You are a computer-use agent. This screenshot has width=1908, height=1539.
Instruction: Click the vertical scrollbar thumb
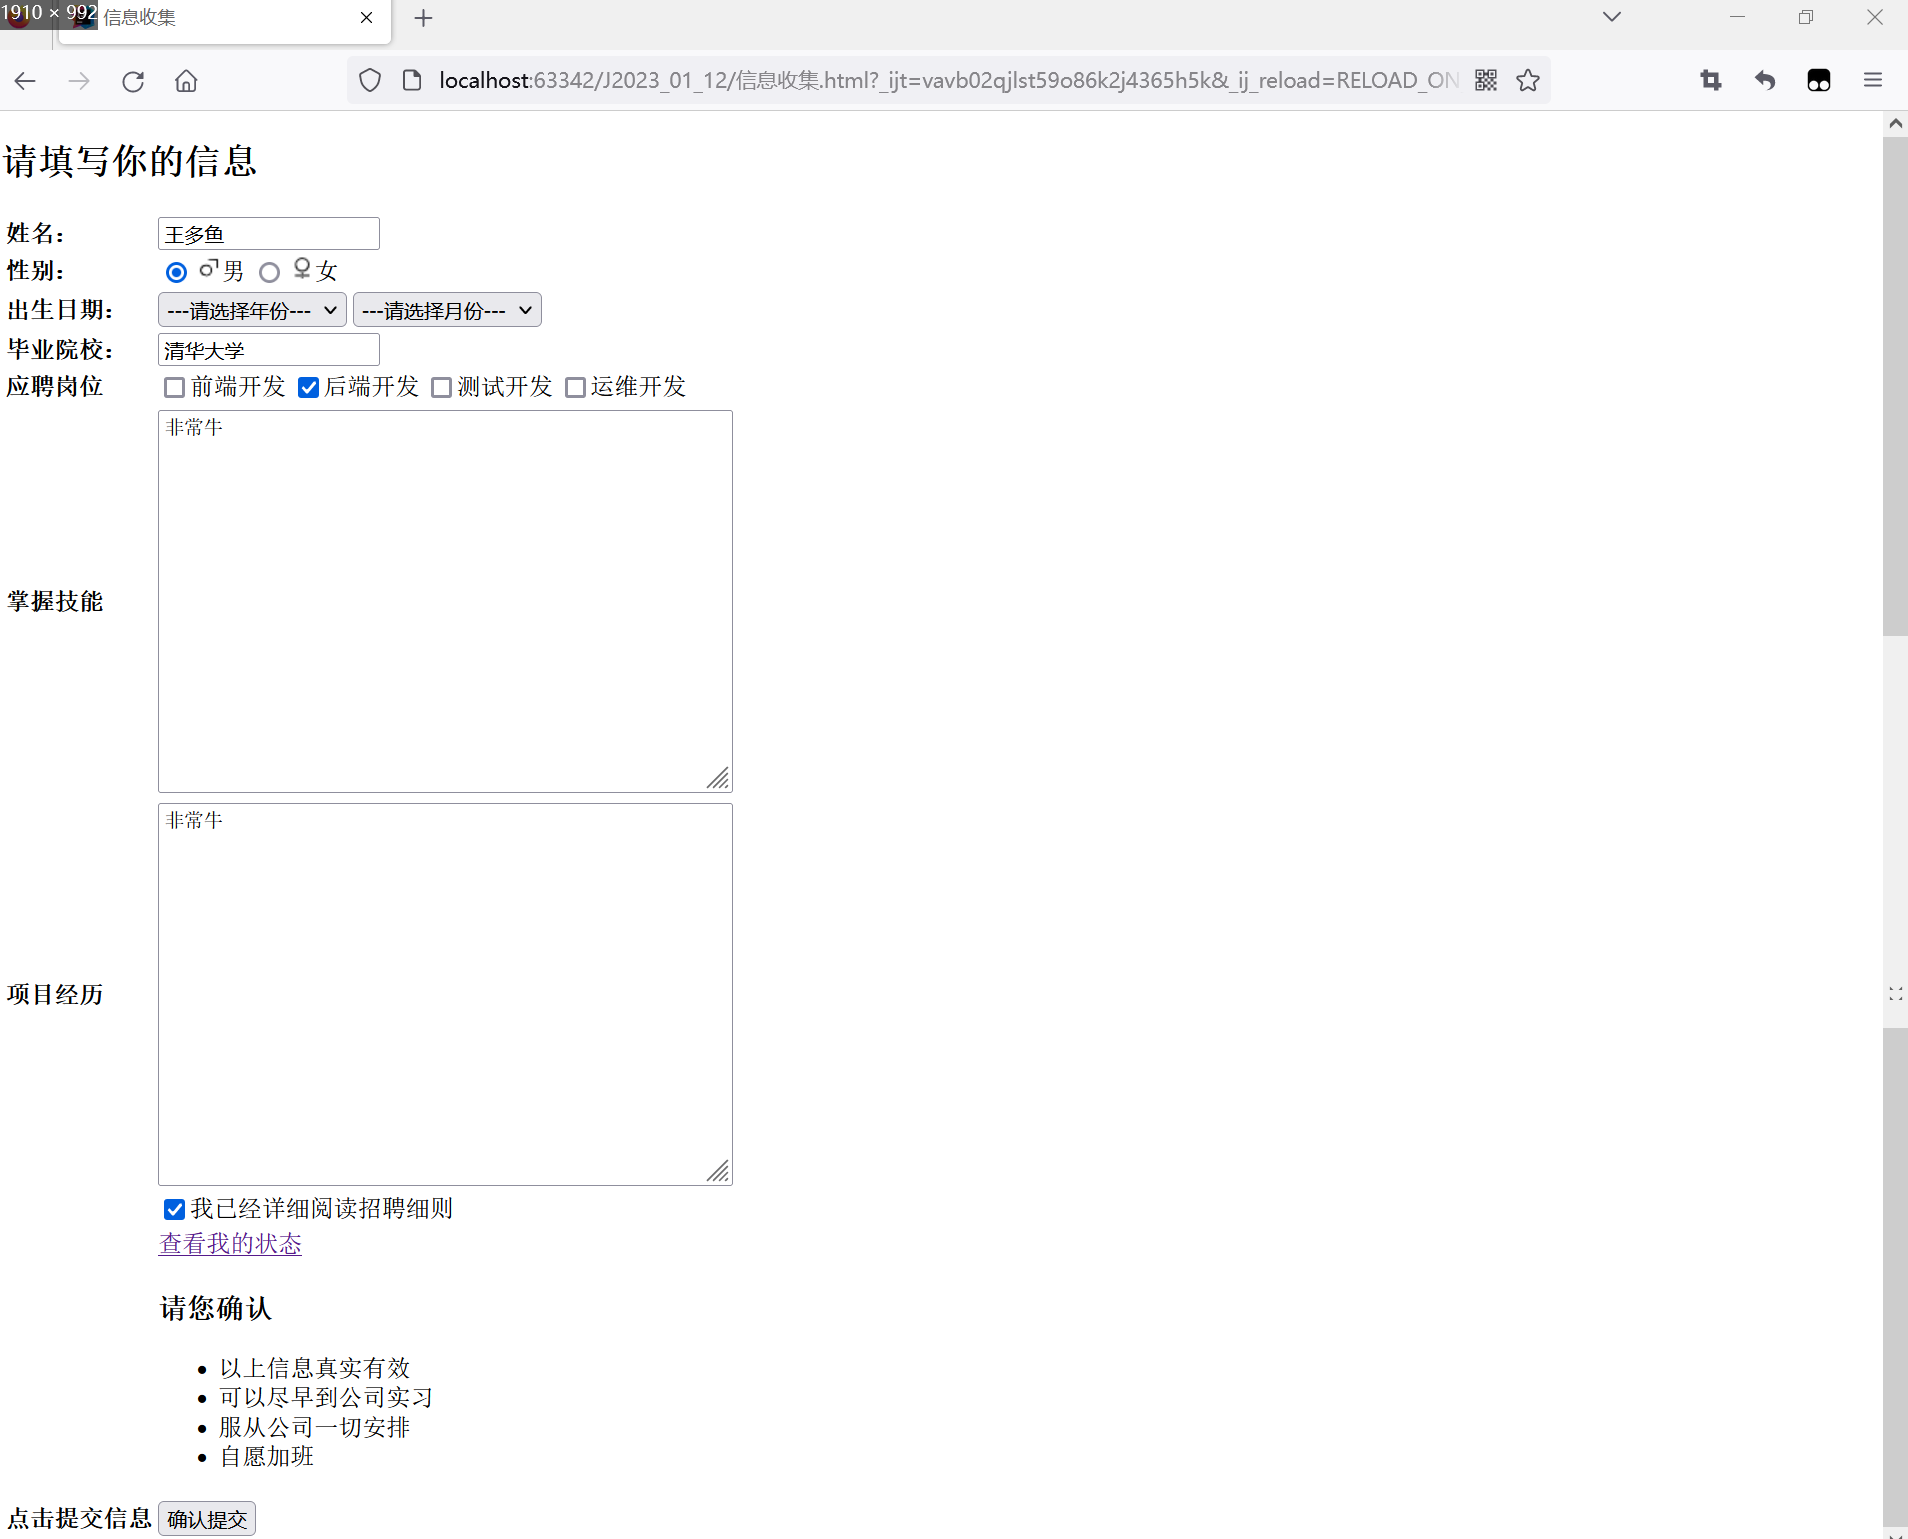tap(1895, 386)
